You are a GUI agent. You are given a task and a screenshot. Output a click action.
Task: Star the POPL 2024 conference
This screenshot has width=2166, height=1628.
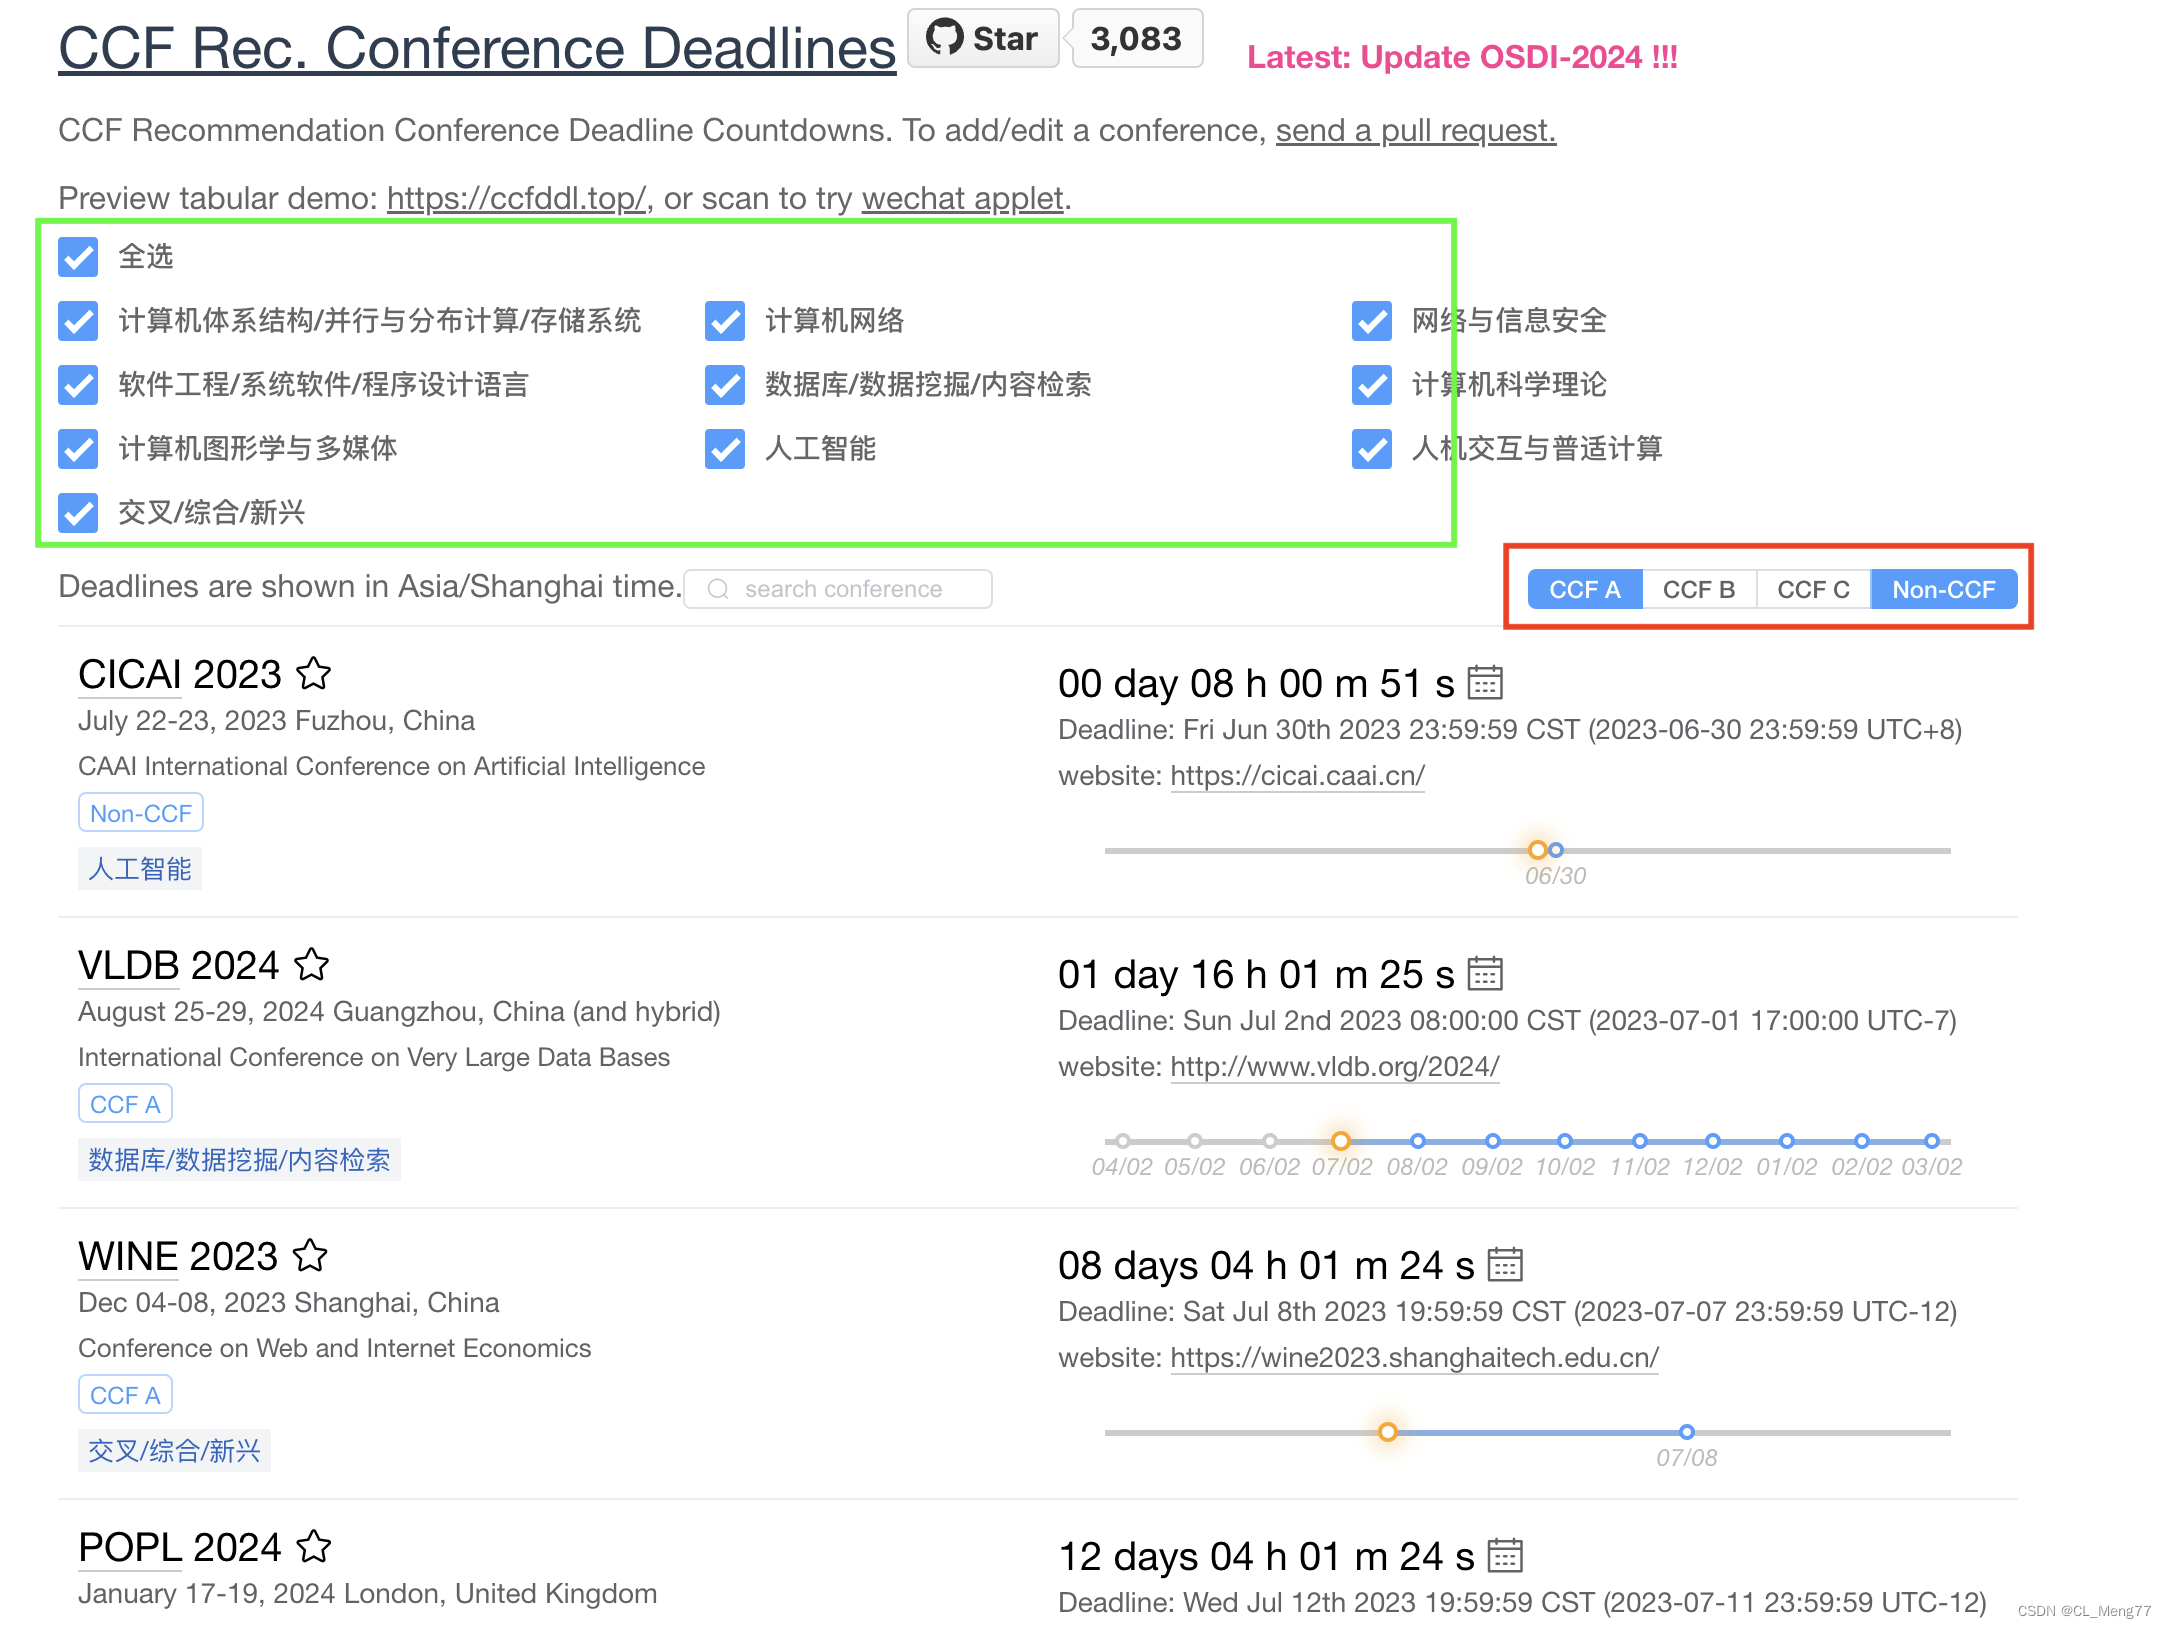pyautogui.click(x=314, y=1547)
